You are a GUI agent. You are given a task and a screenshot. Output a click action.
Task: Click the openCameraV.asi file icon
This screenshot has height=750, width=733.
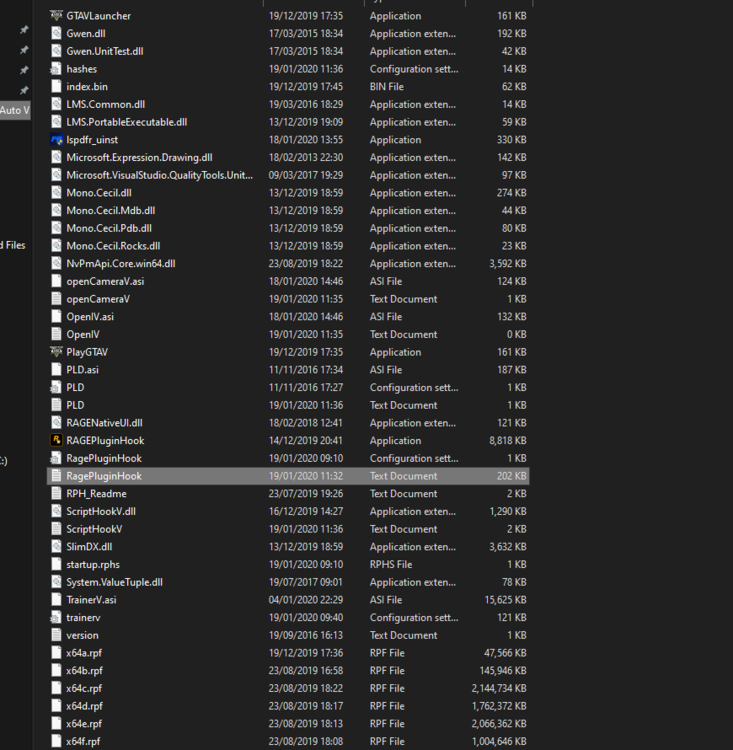[x=56, y=281]
